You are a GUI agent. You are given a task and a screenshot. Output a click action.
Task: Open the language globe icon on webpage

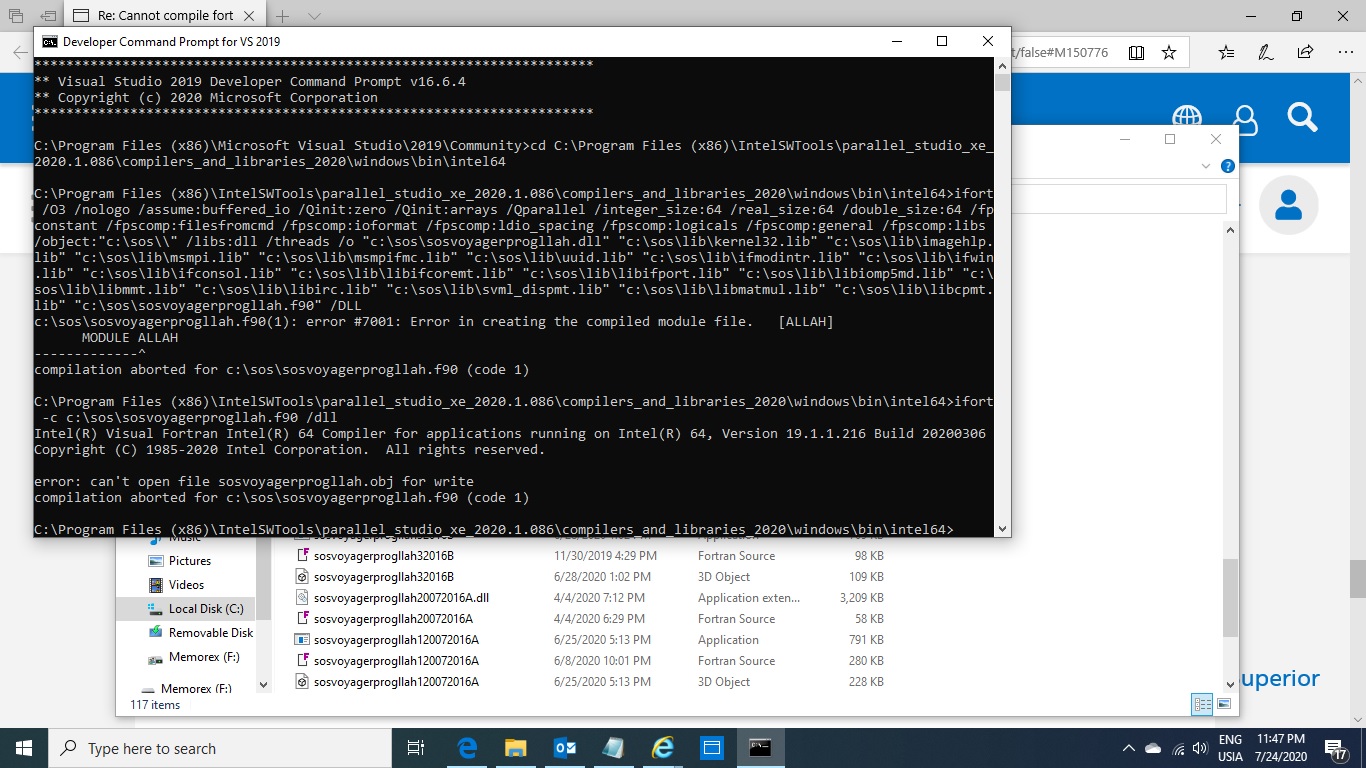click(x=1187, y=117)
